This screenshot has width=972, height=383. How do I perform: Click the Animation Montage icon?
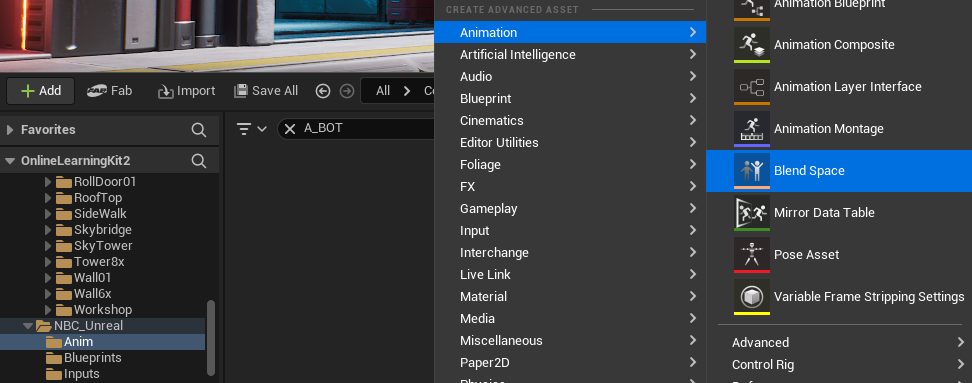(x=752, y=129)
